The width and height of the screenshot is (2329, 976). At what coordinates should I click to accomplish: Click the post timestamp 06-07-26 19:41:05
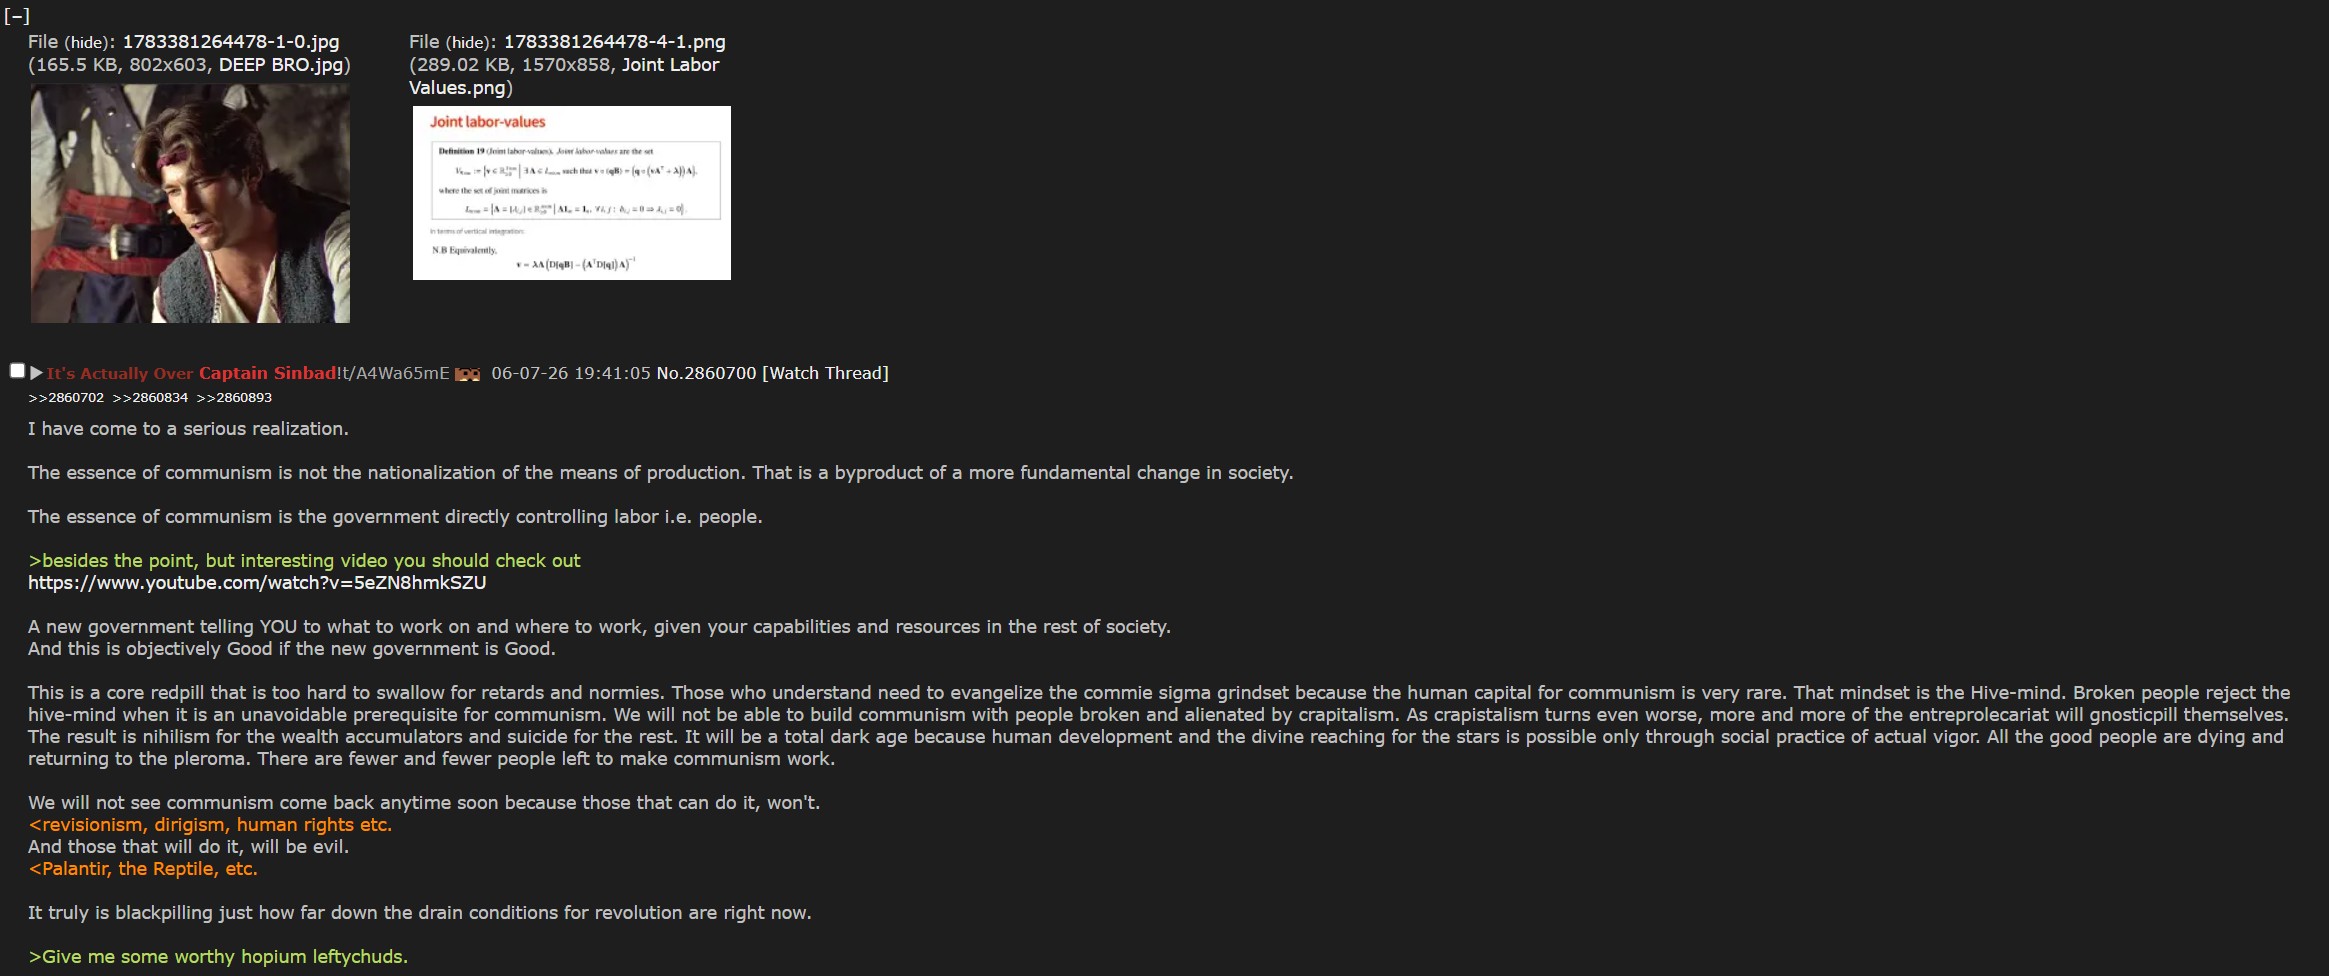[571, 373]
